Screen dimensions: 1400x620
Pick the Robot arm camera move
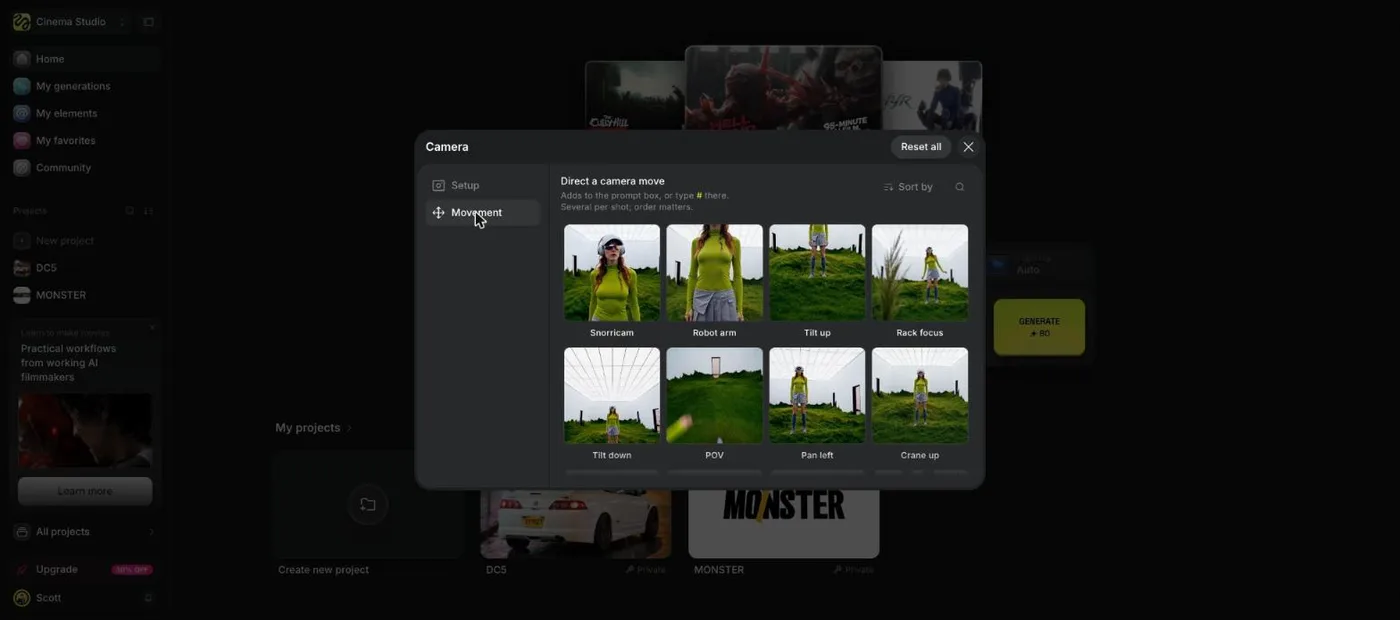tap(714, 281)
